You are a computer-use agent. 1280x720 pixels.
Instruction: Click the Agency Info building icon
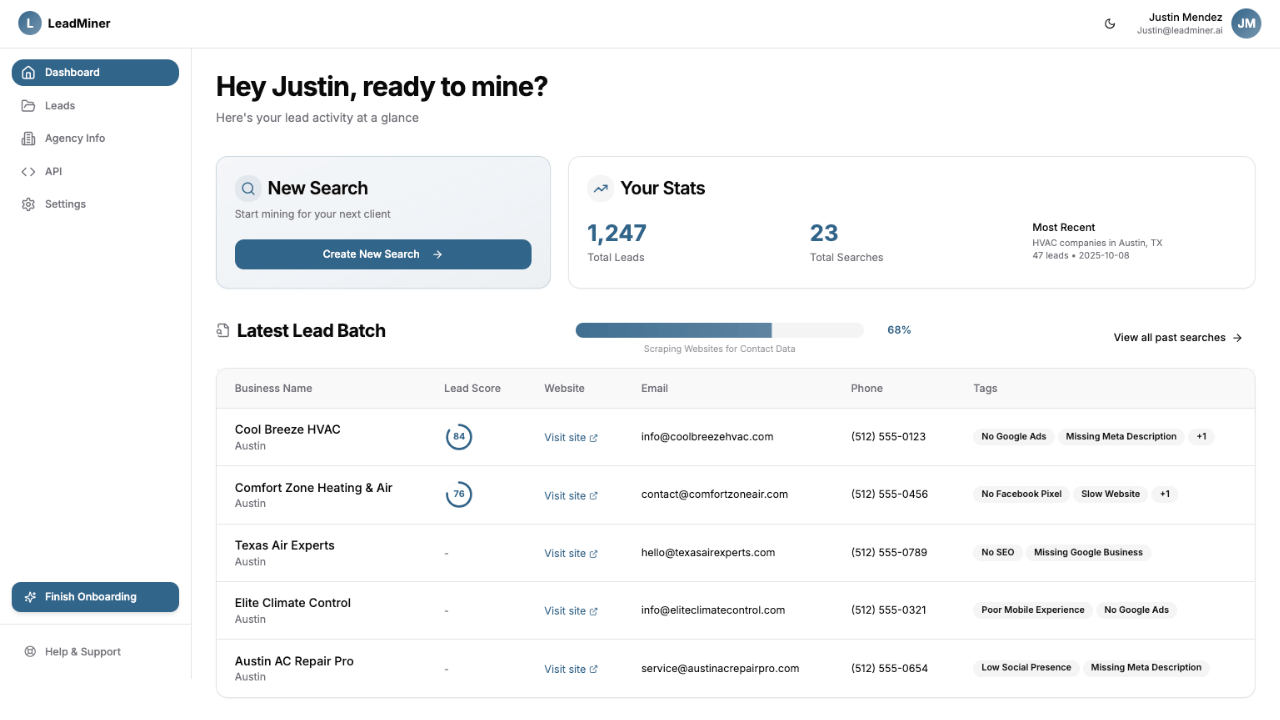tap(29, 138)
